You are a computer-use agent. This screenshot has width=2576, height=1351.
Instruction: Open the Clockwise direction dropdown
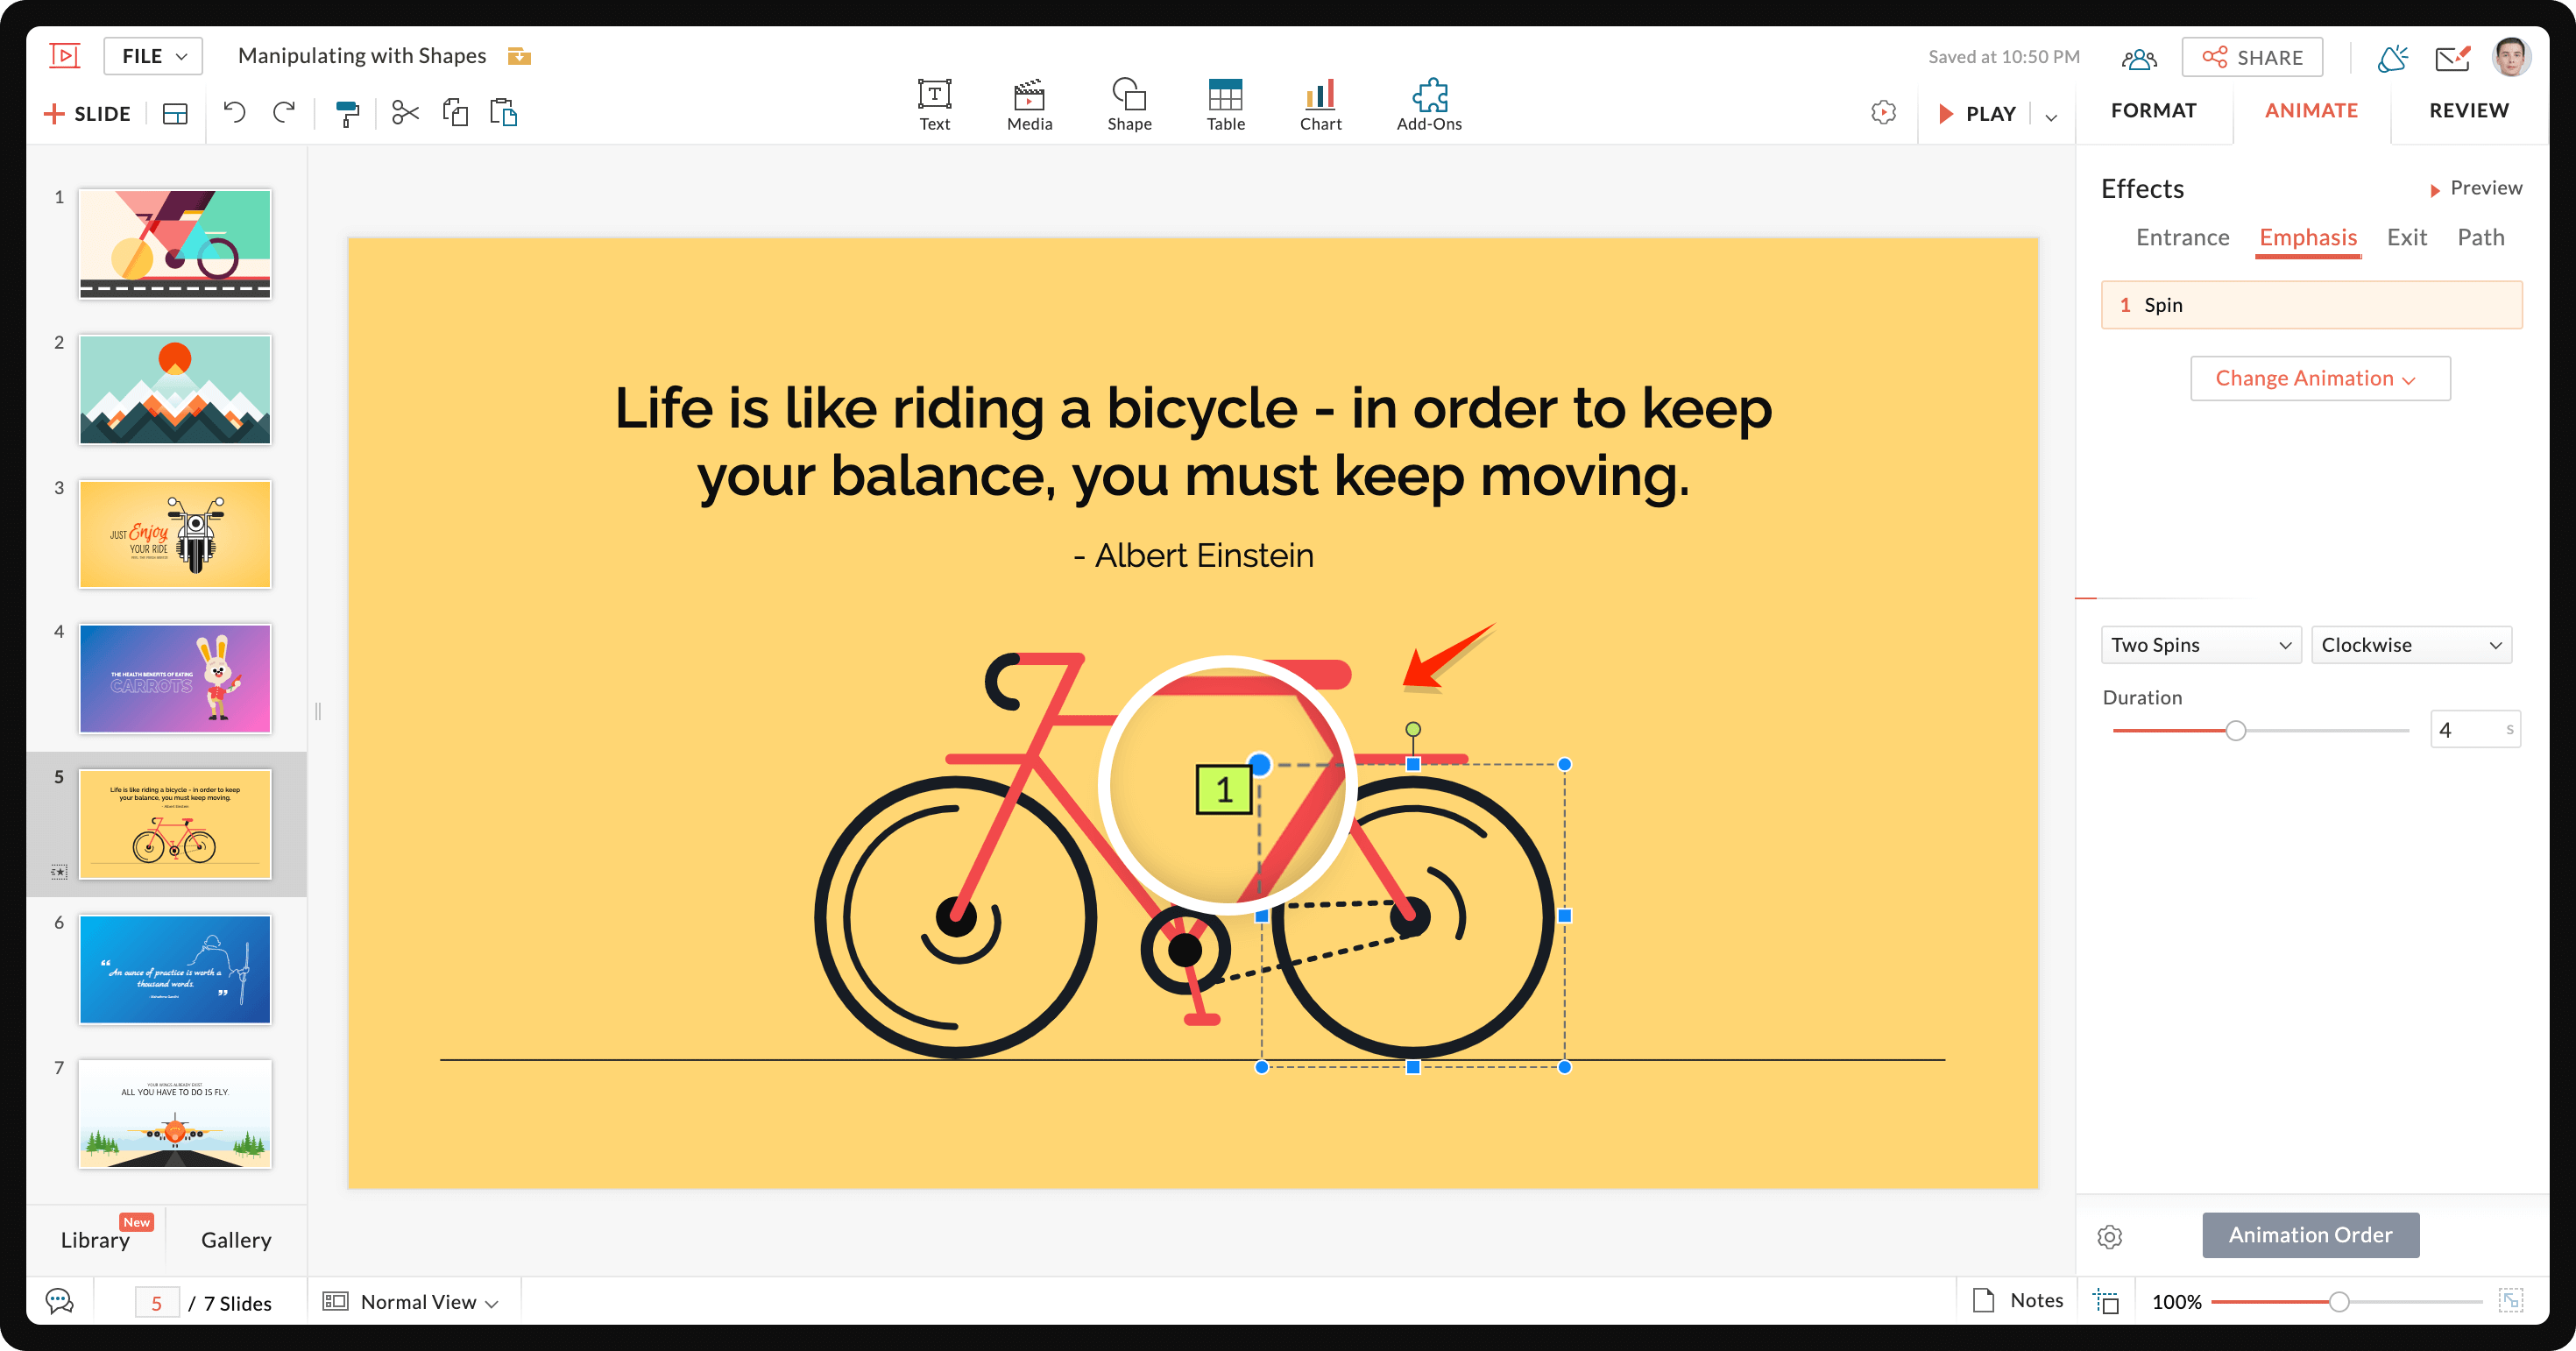(2411, 645)
